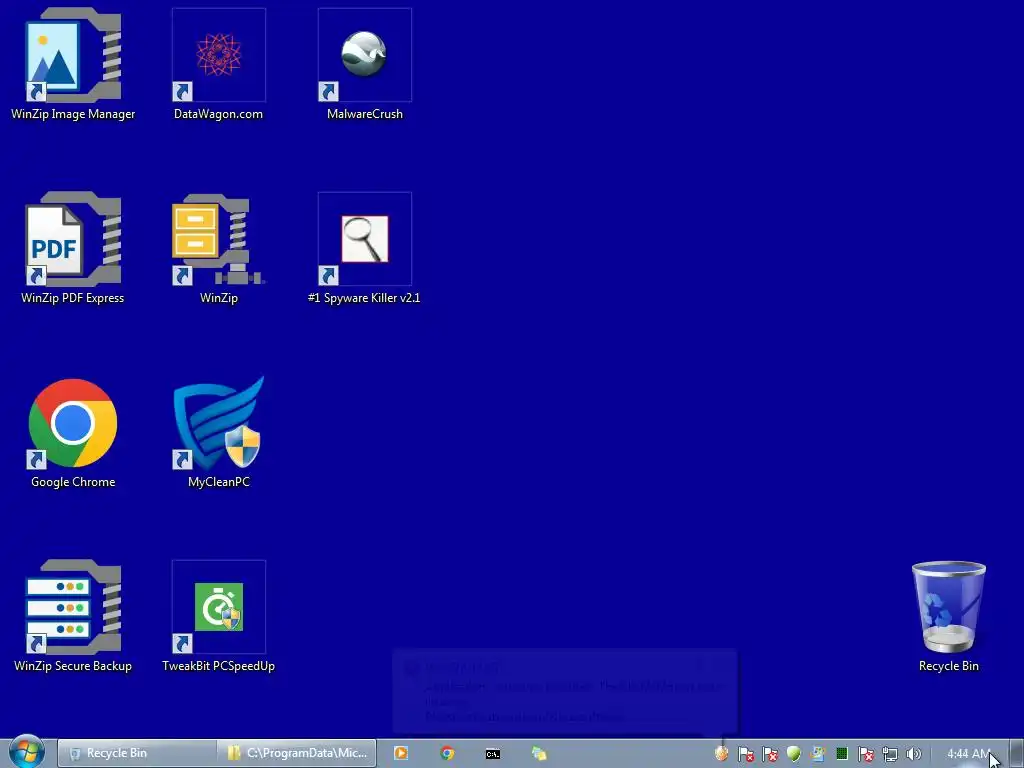Open the Windows Start menu orb
This screenshot has width=1024, height=768.
[x=26, y=752]
